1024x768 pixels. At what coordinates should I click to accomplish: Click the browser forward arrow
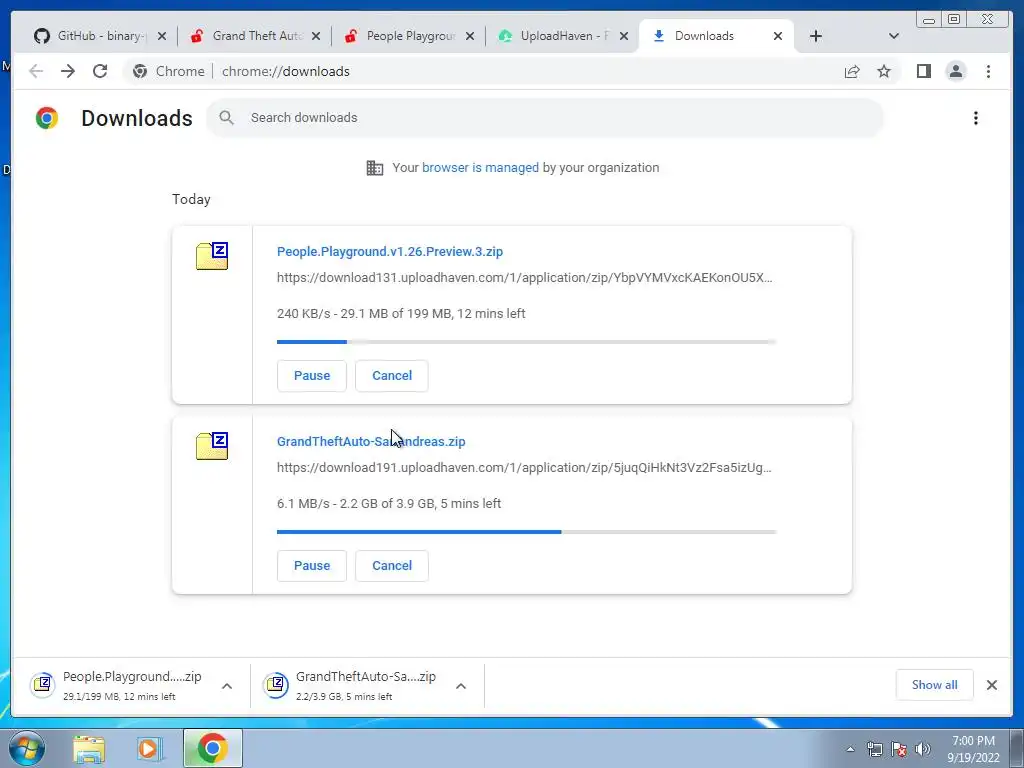click(68, 71)
